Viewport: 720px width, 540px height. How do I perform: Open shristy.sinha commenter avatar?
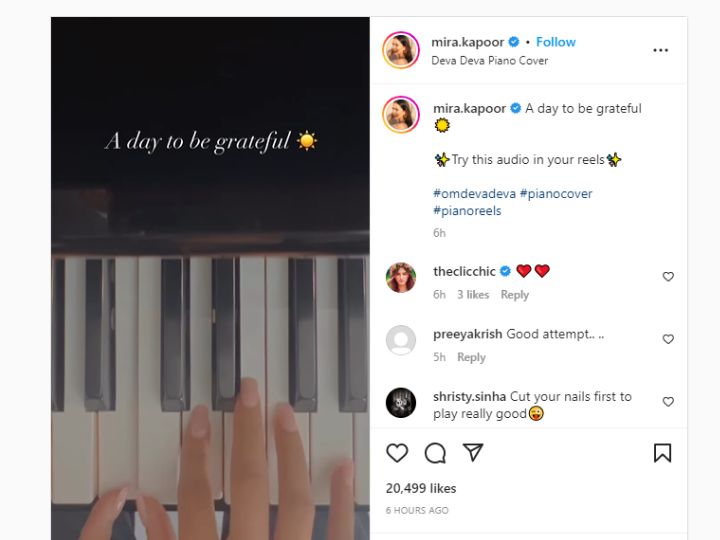[401, 403]
